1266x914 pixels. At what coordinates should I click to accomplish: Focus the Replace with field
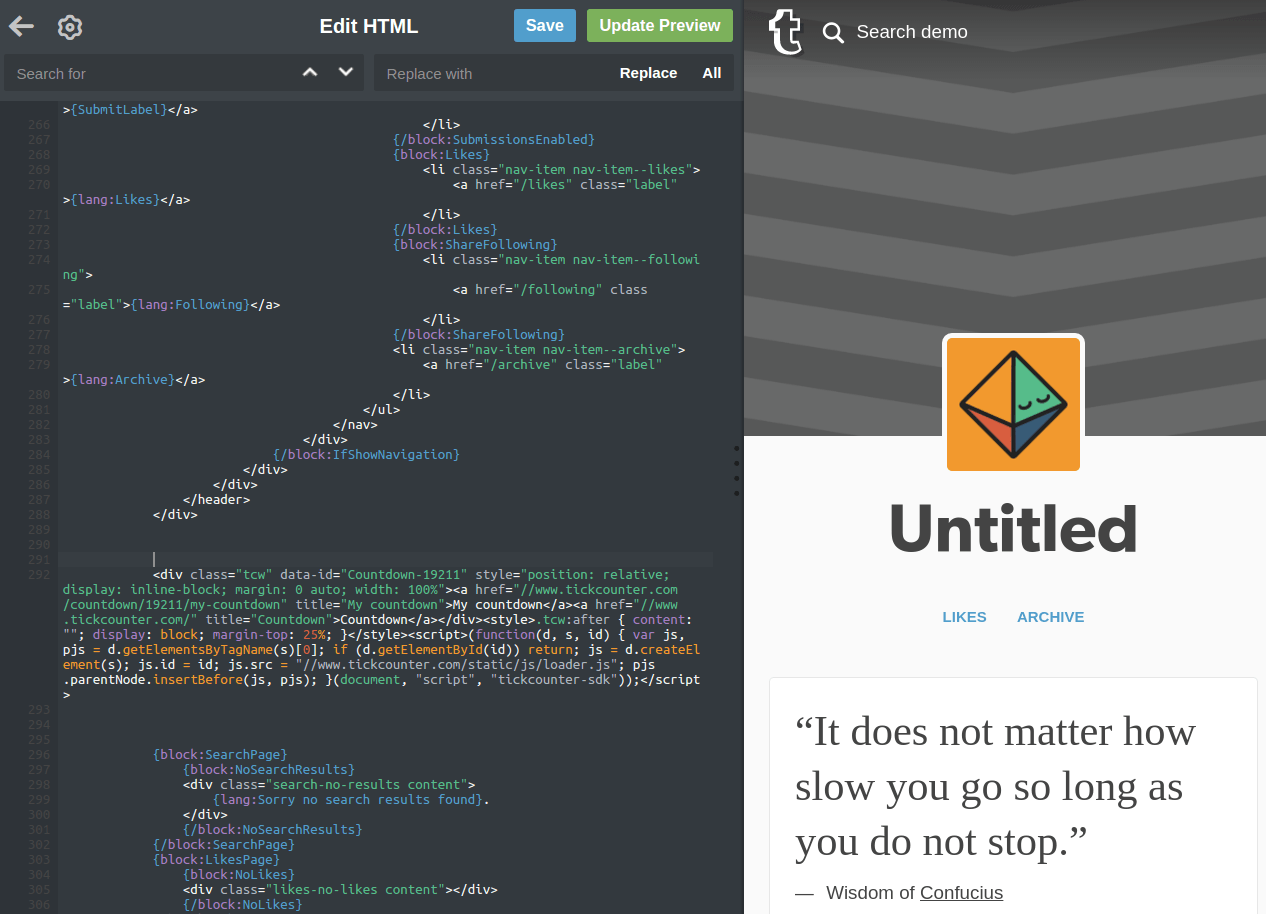click(x=490, y=73)
